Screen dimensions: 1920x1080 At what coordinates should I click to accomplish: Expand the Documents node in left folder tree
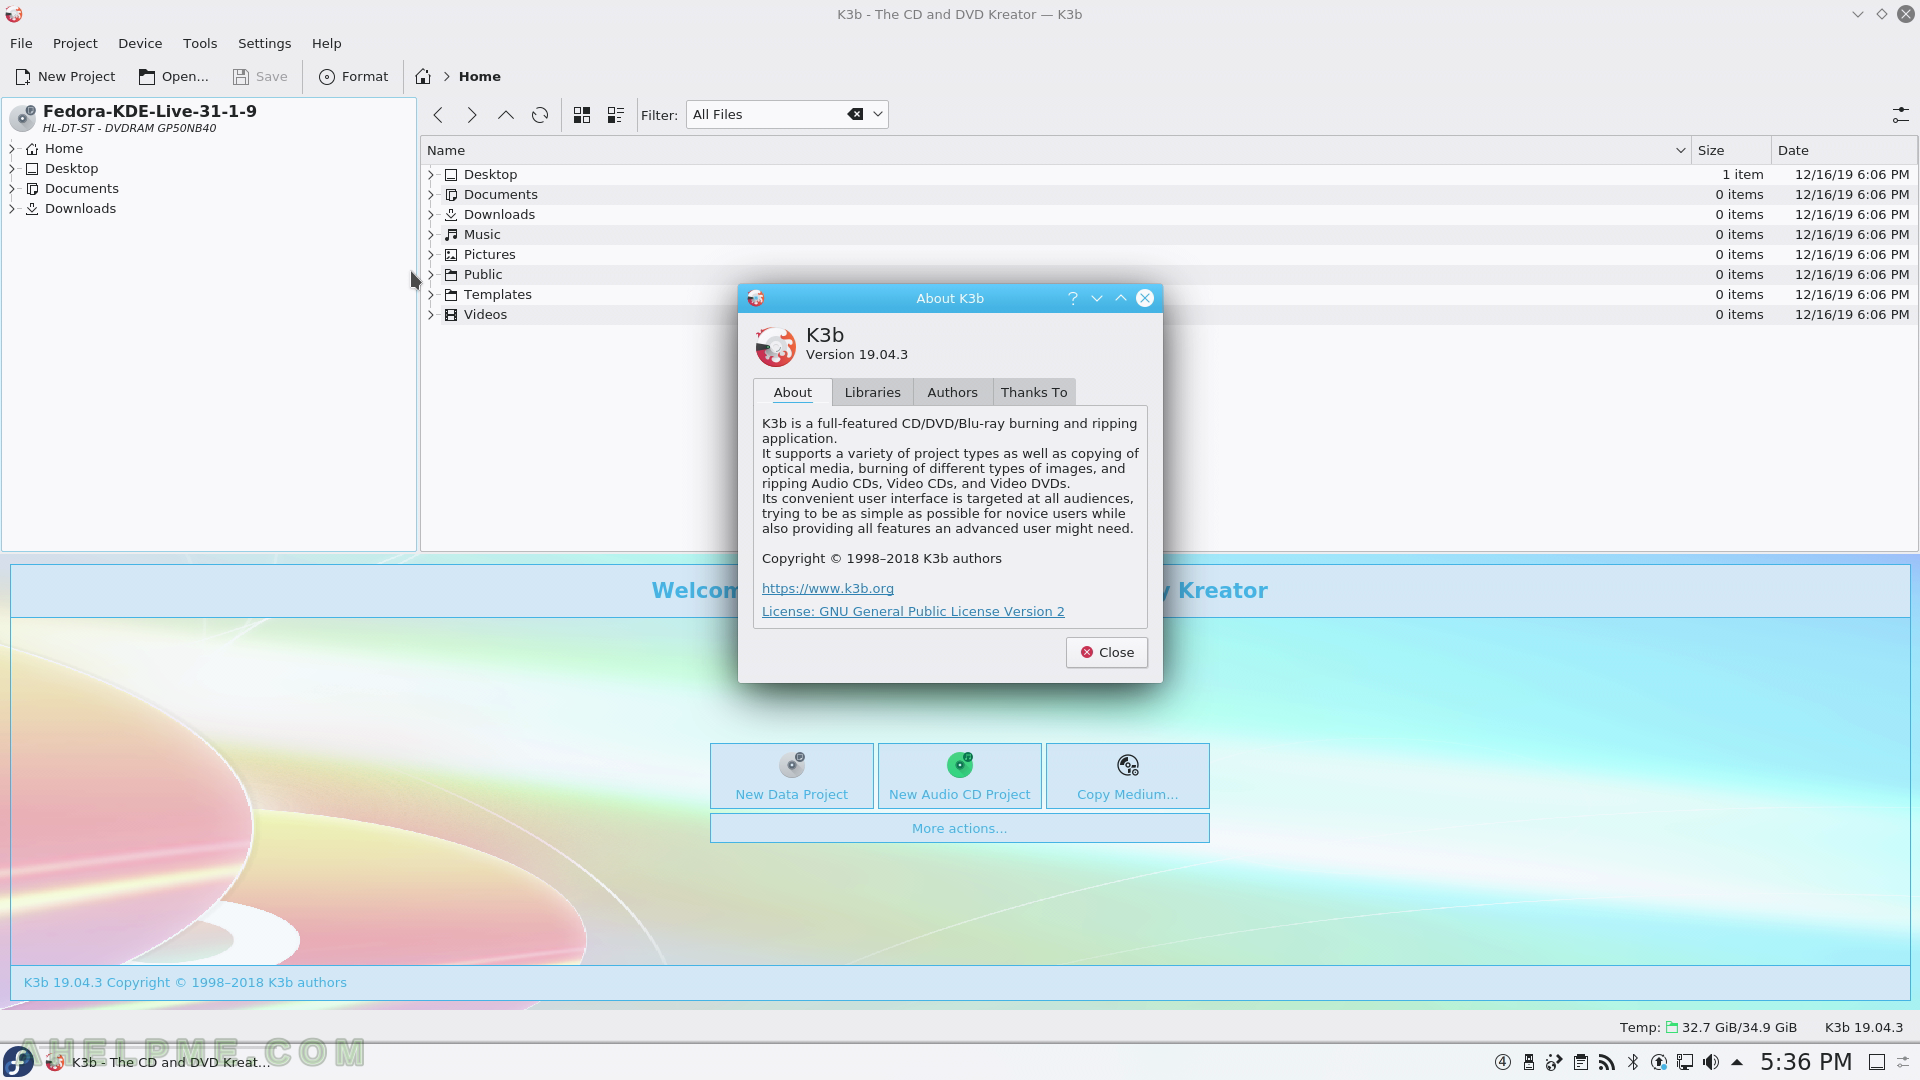[x=12, y=188]
